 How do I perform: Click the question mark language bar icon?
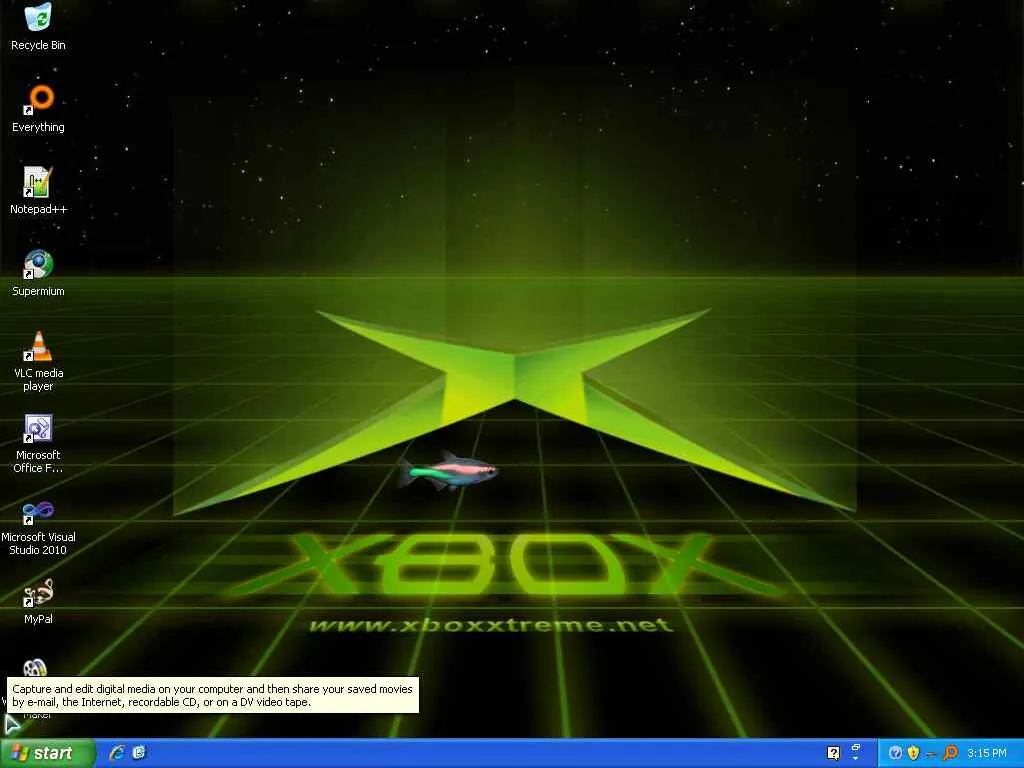coord(833,753)
